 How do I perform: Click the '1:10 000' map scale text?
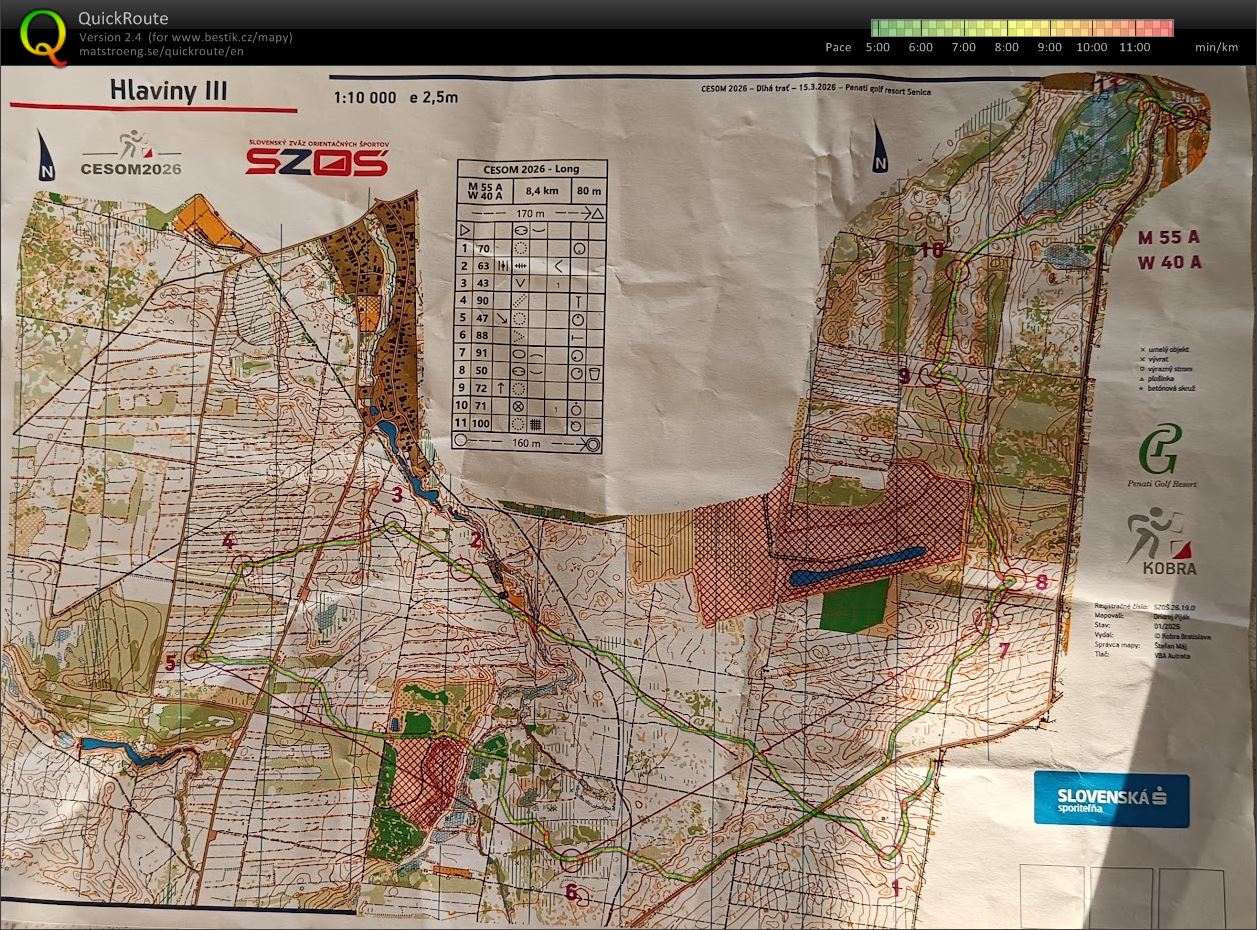366,98
